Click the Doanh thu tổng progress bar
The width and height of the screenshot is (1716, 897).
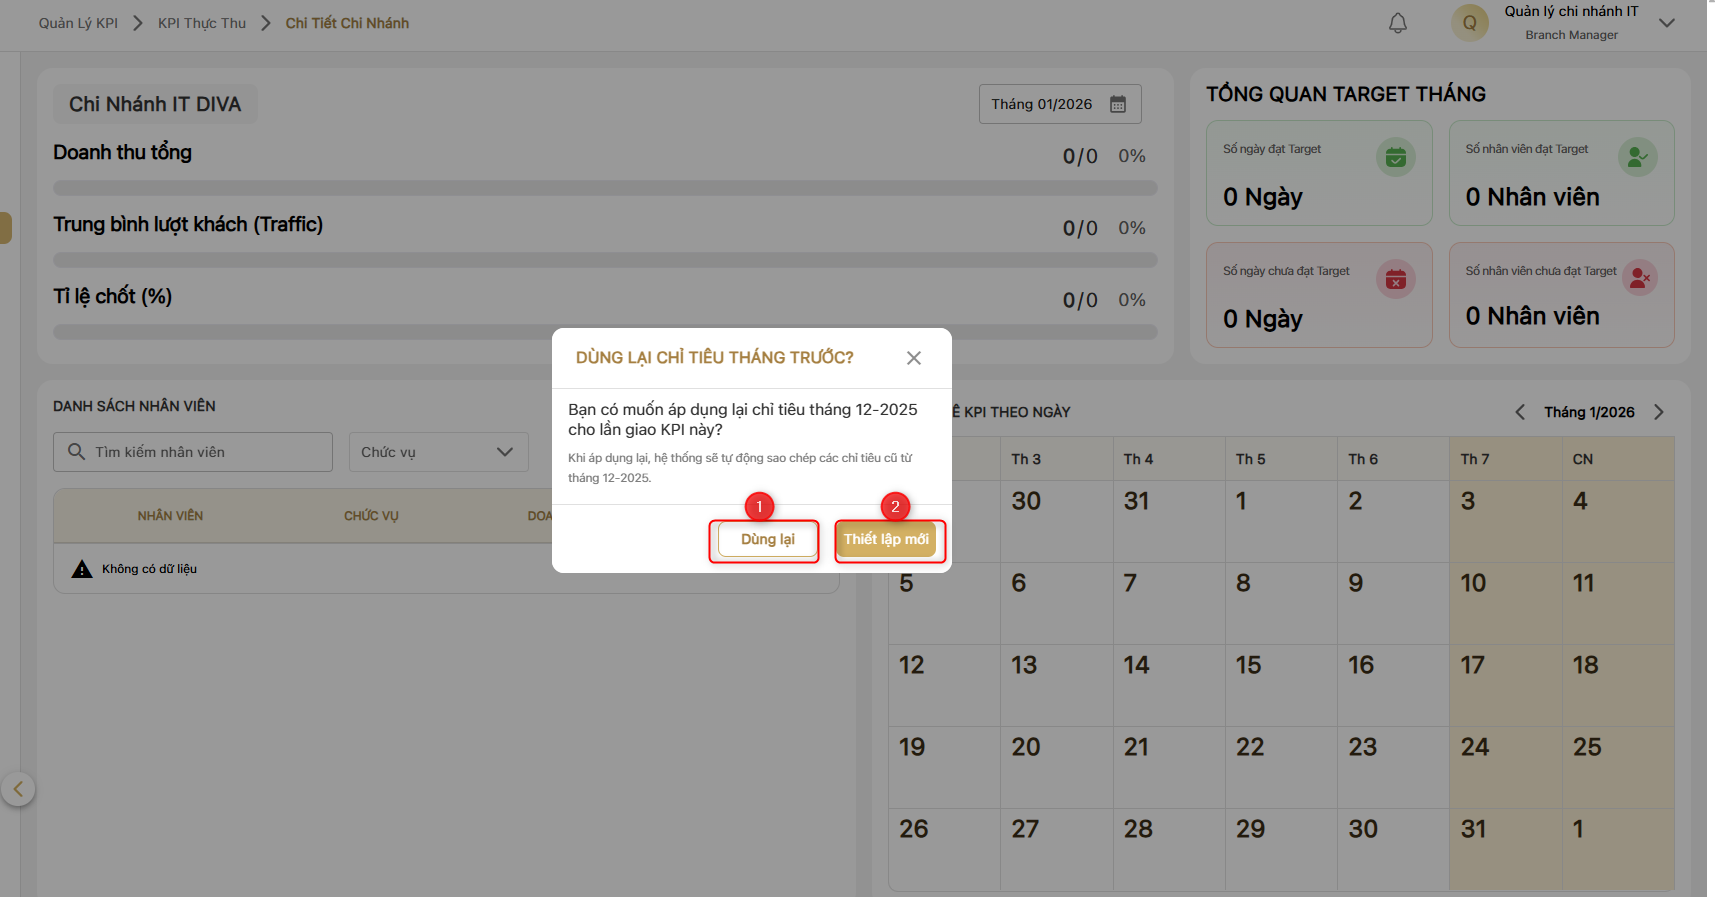tap(604, 188)
